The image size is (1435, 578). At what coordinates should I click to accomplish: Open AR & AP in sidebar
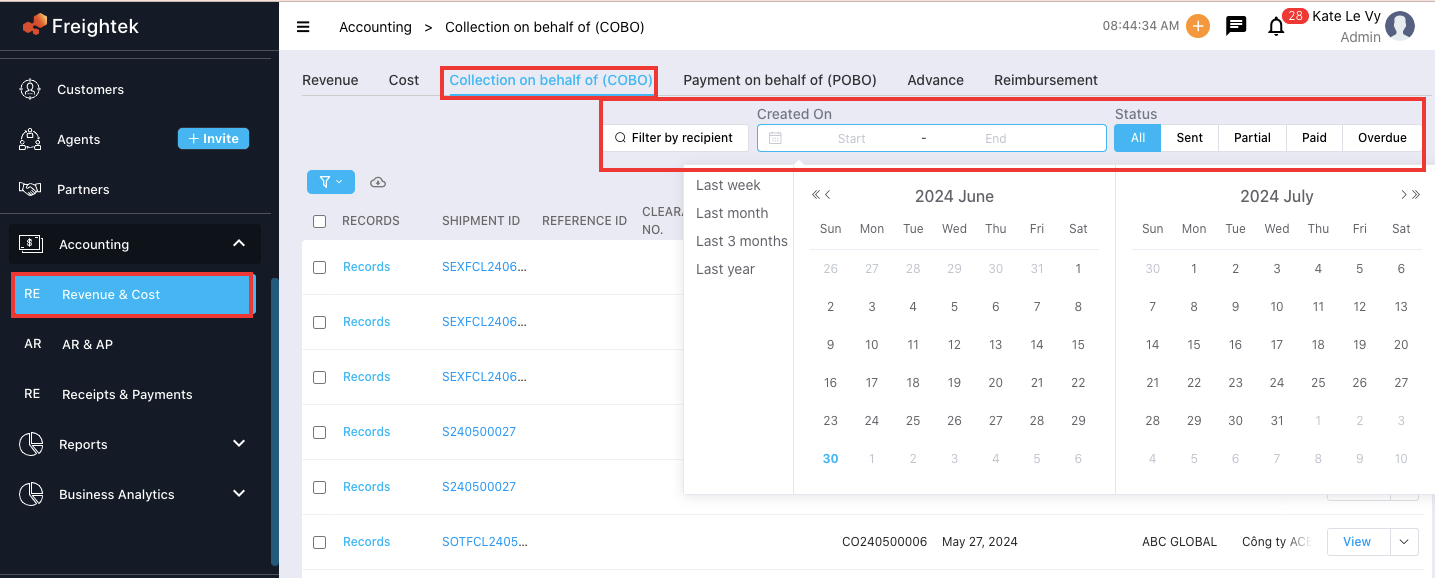click(x=87, y=344)
